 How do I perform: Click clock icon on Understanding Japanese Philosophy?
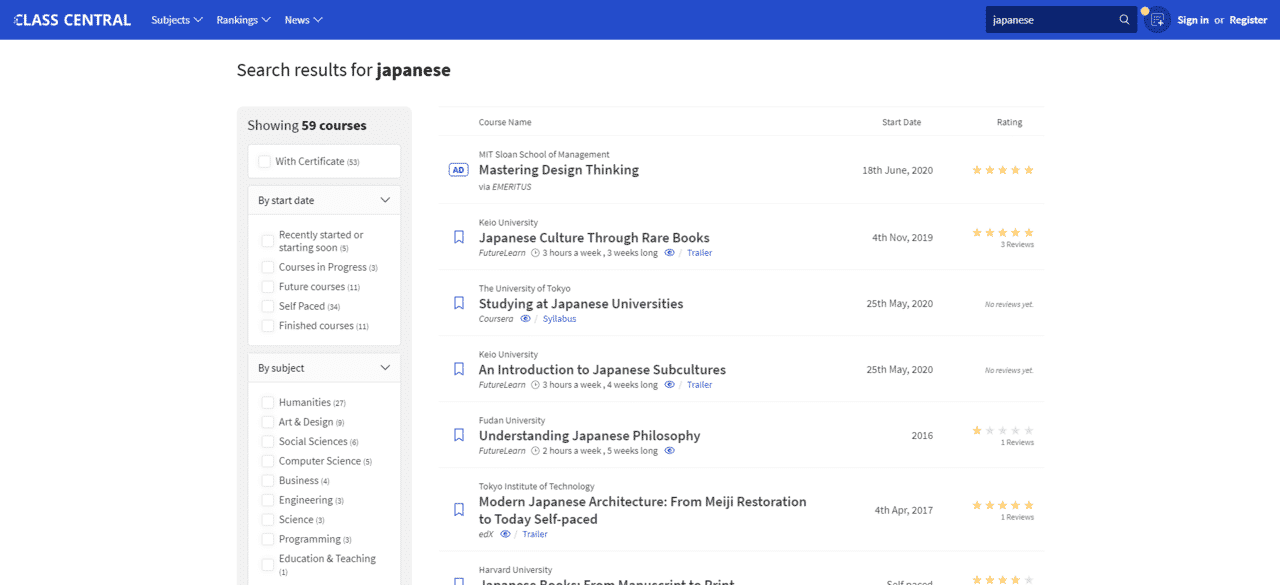click(535, 451)
